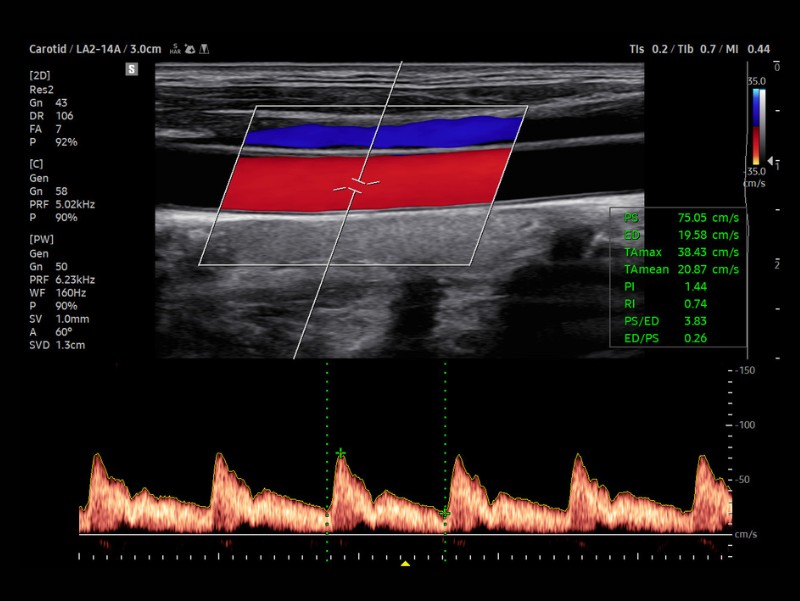
Task: Click the red-filled carotid artery lumen
Action: point(365,180)
